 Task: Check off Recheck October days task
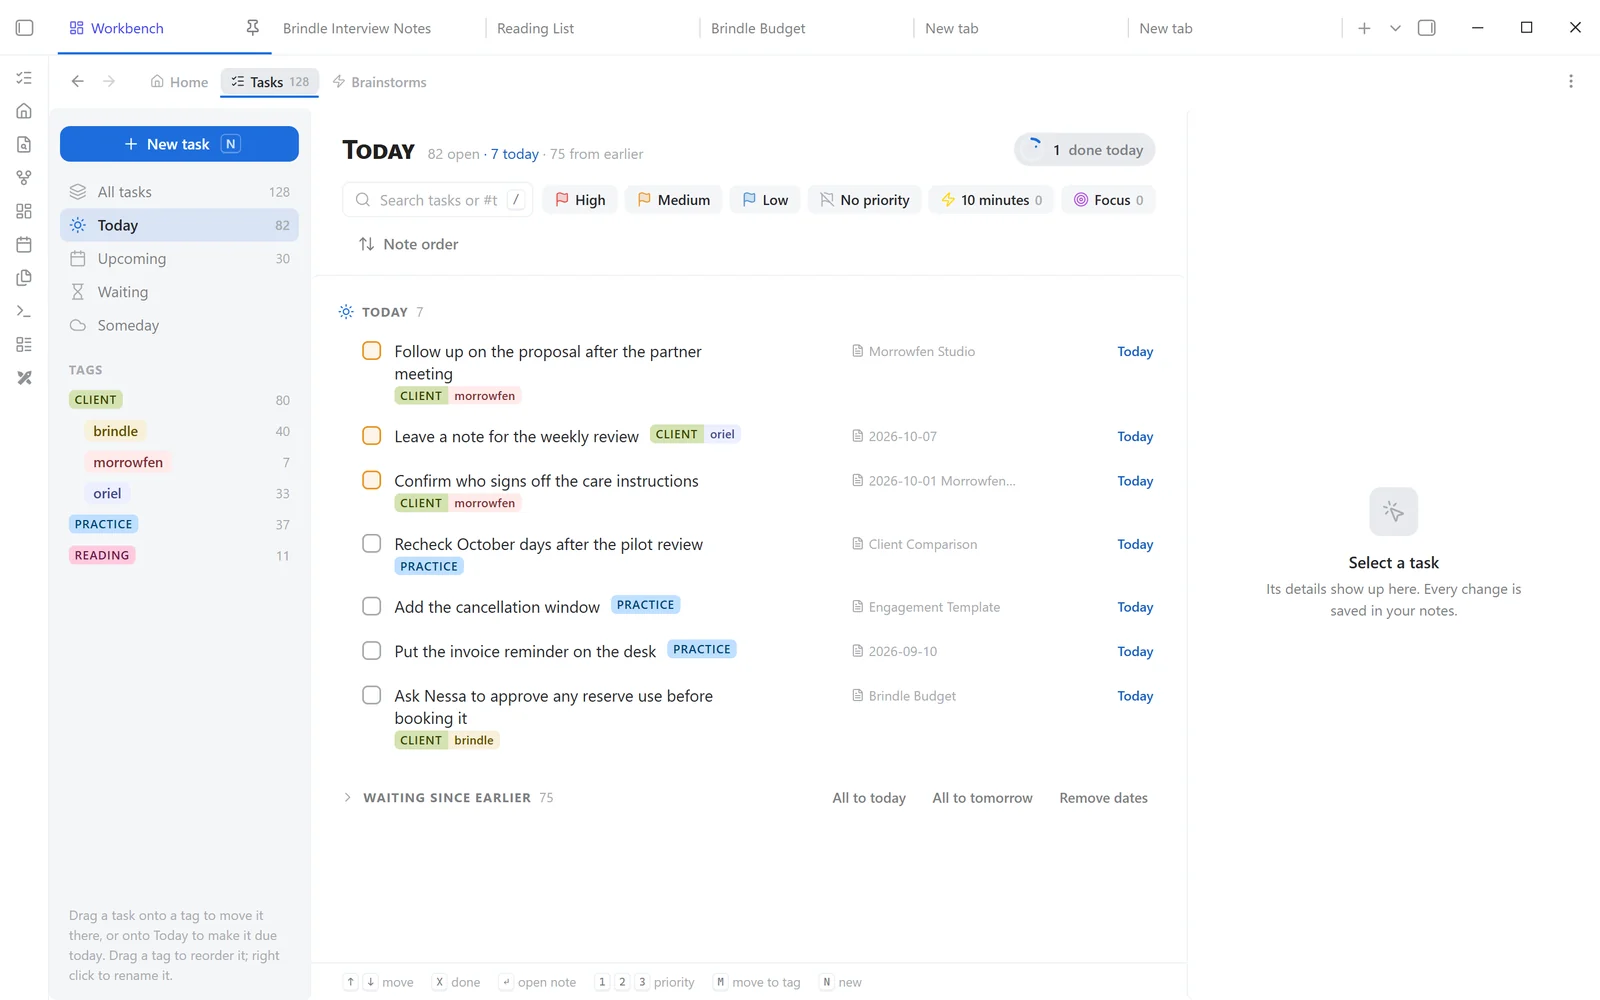point(371,544)
